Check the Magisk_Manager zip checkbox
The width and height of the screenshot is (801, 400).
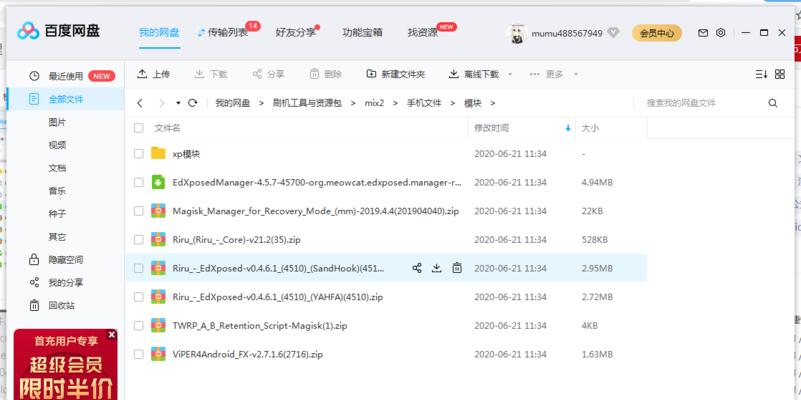138,211
